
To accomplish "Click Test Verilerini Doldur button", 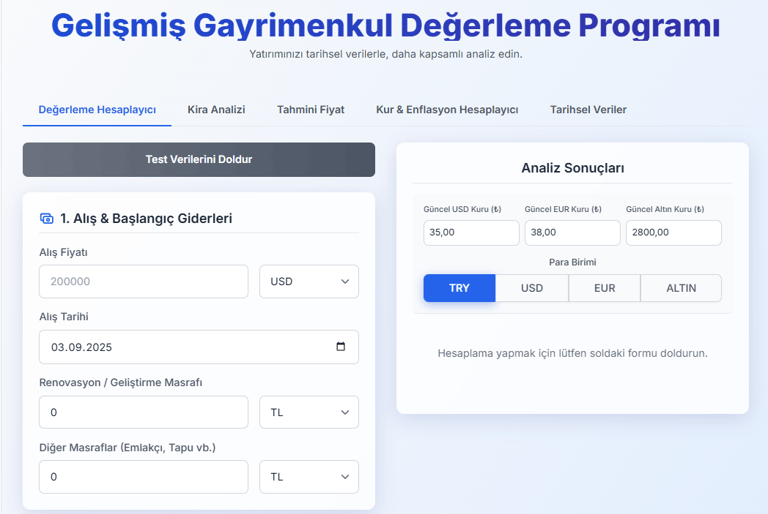I will click(x=199, y=160).
